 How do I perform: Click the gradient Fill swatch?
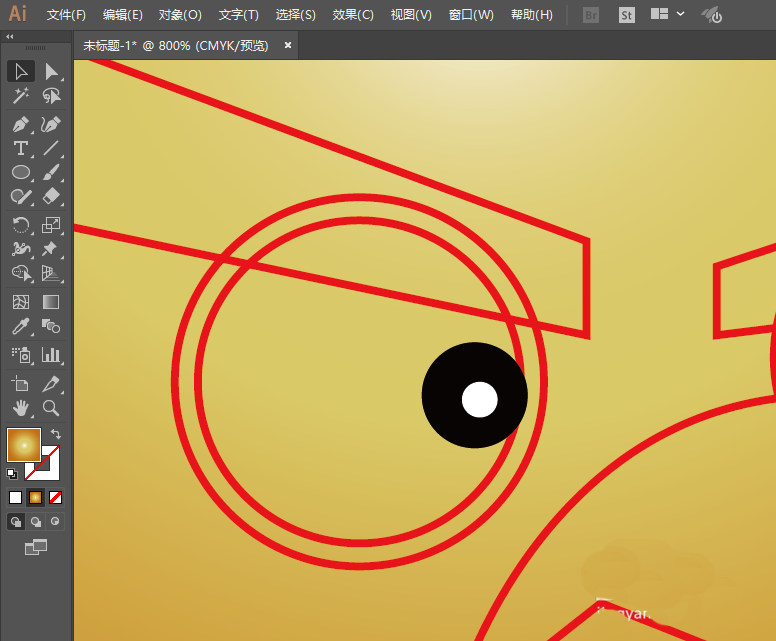[24, 445]
